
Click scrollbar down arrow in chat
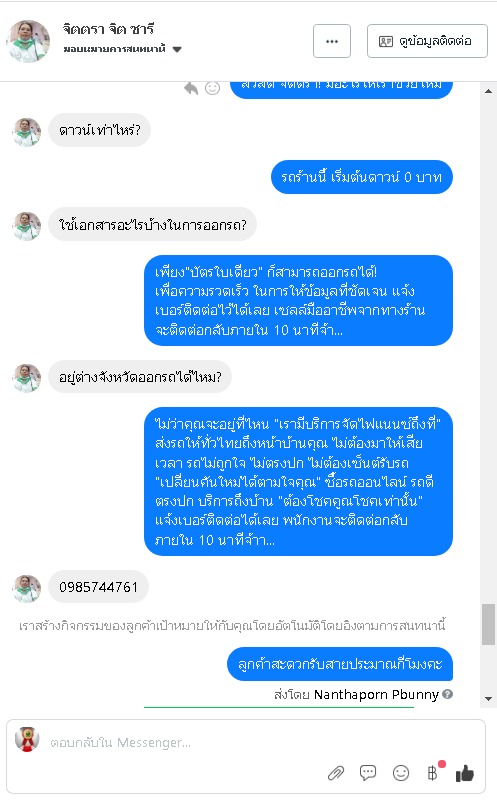click(488, 698)
